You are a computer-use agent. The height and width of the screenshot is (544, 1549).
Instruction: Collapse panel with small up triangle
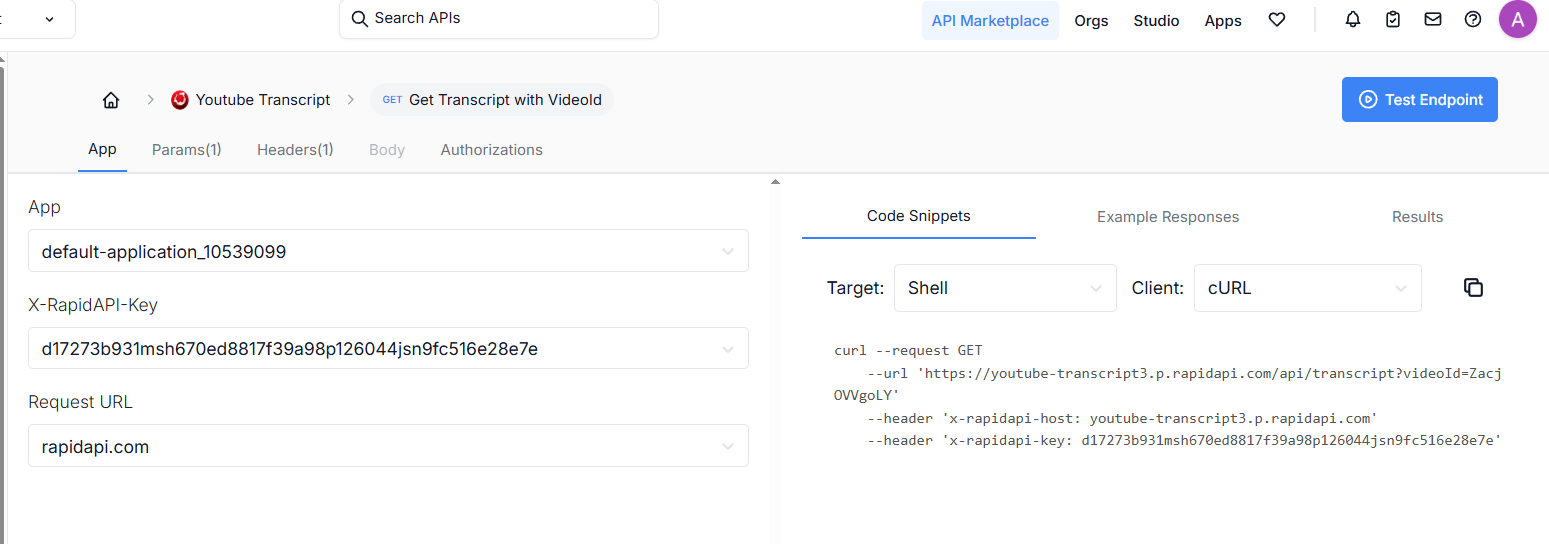tap(775, 182)
